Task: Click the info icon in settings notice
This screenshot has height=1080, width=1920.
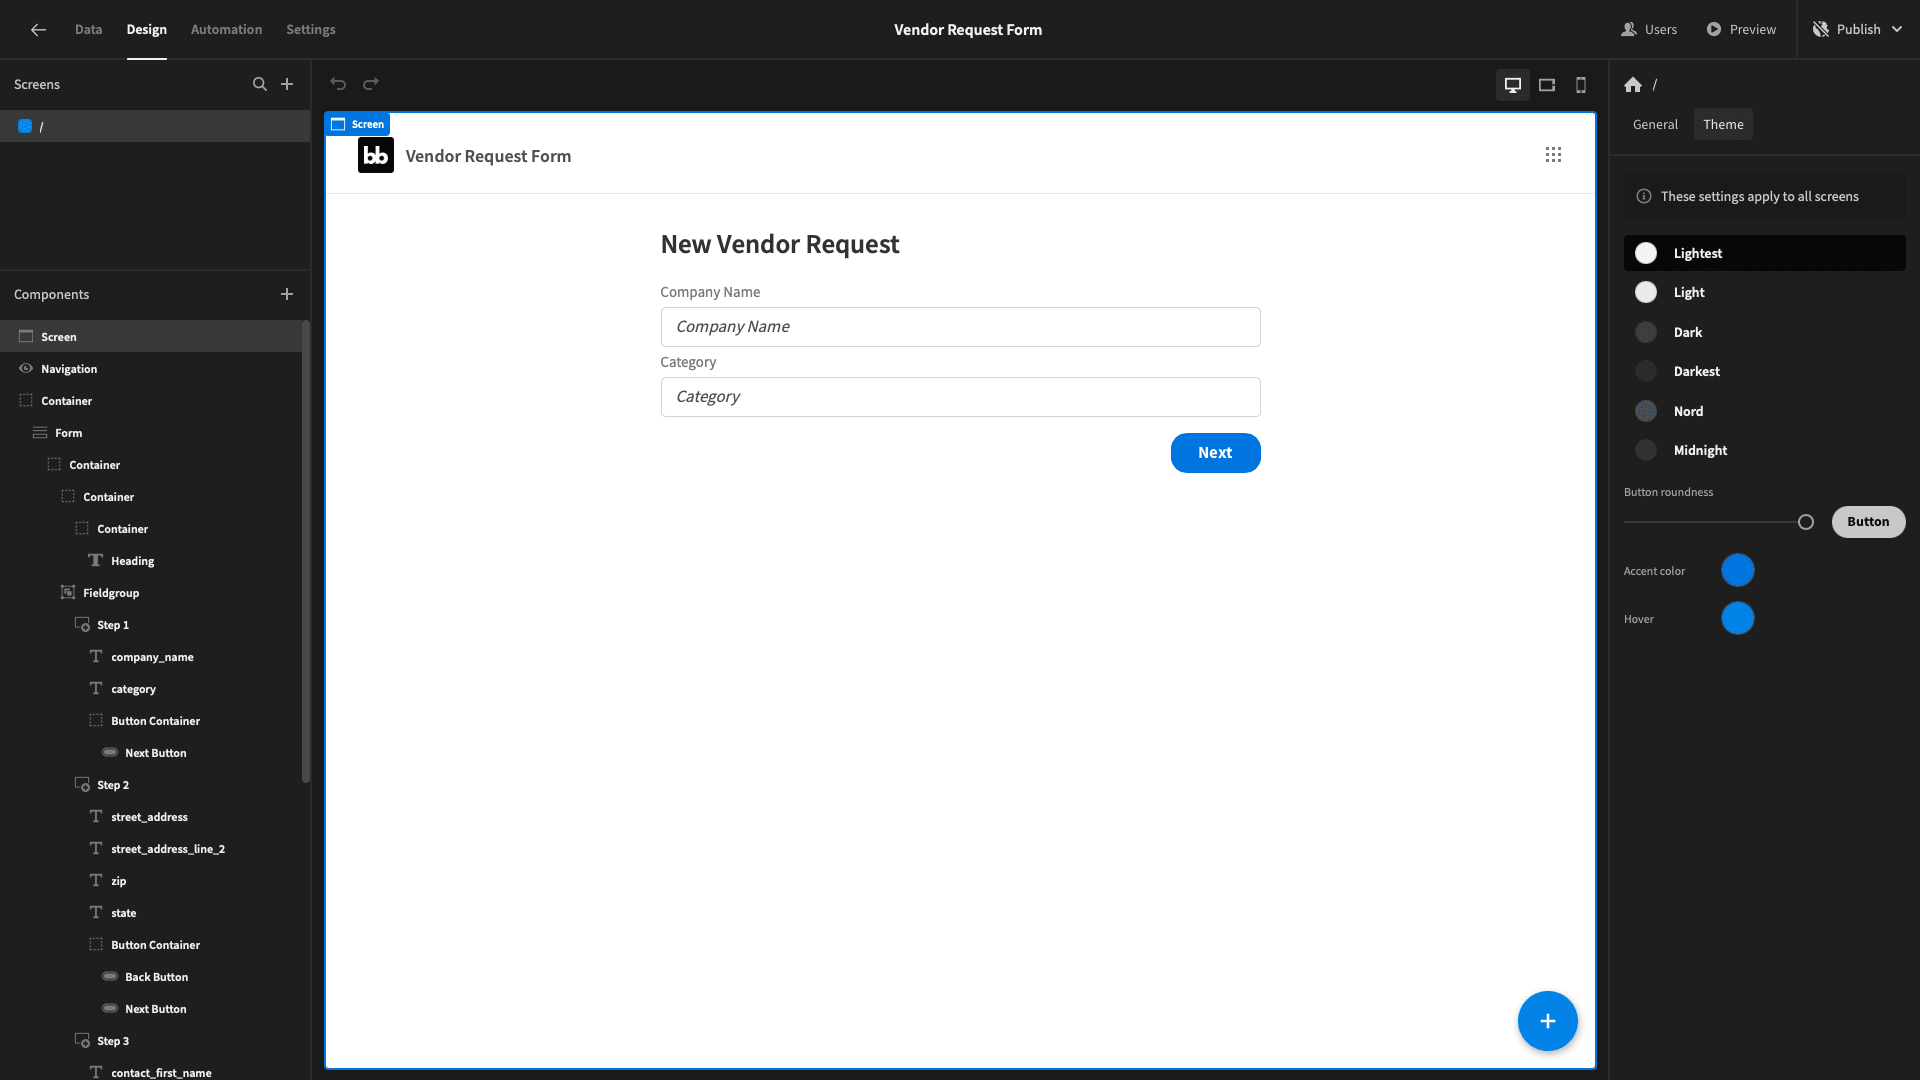Action: [1644, 197]
